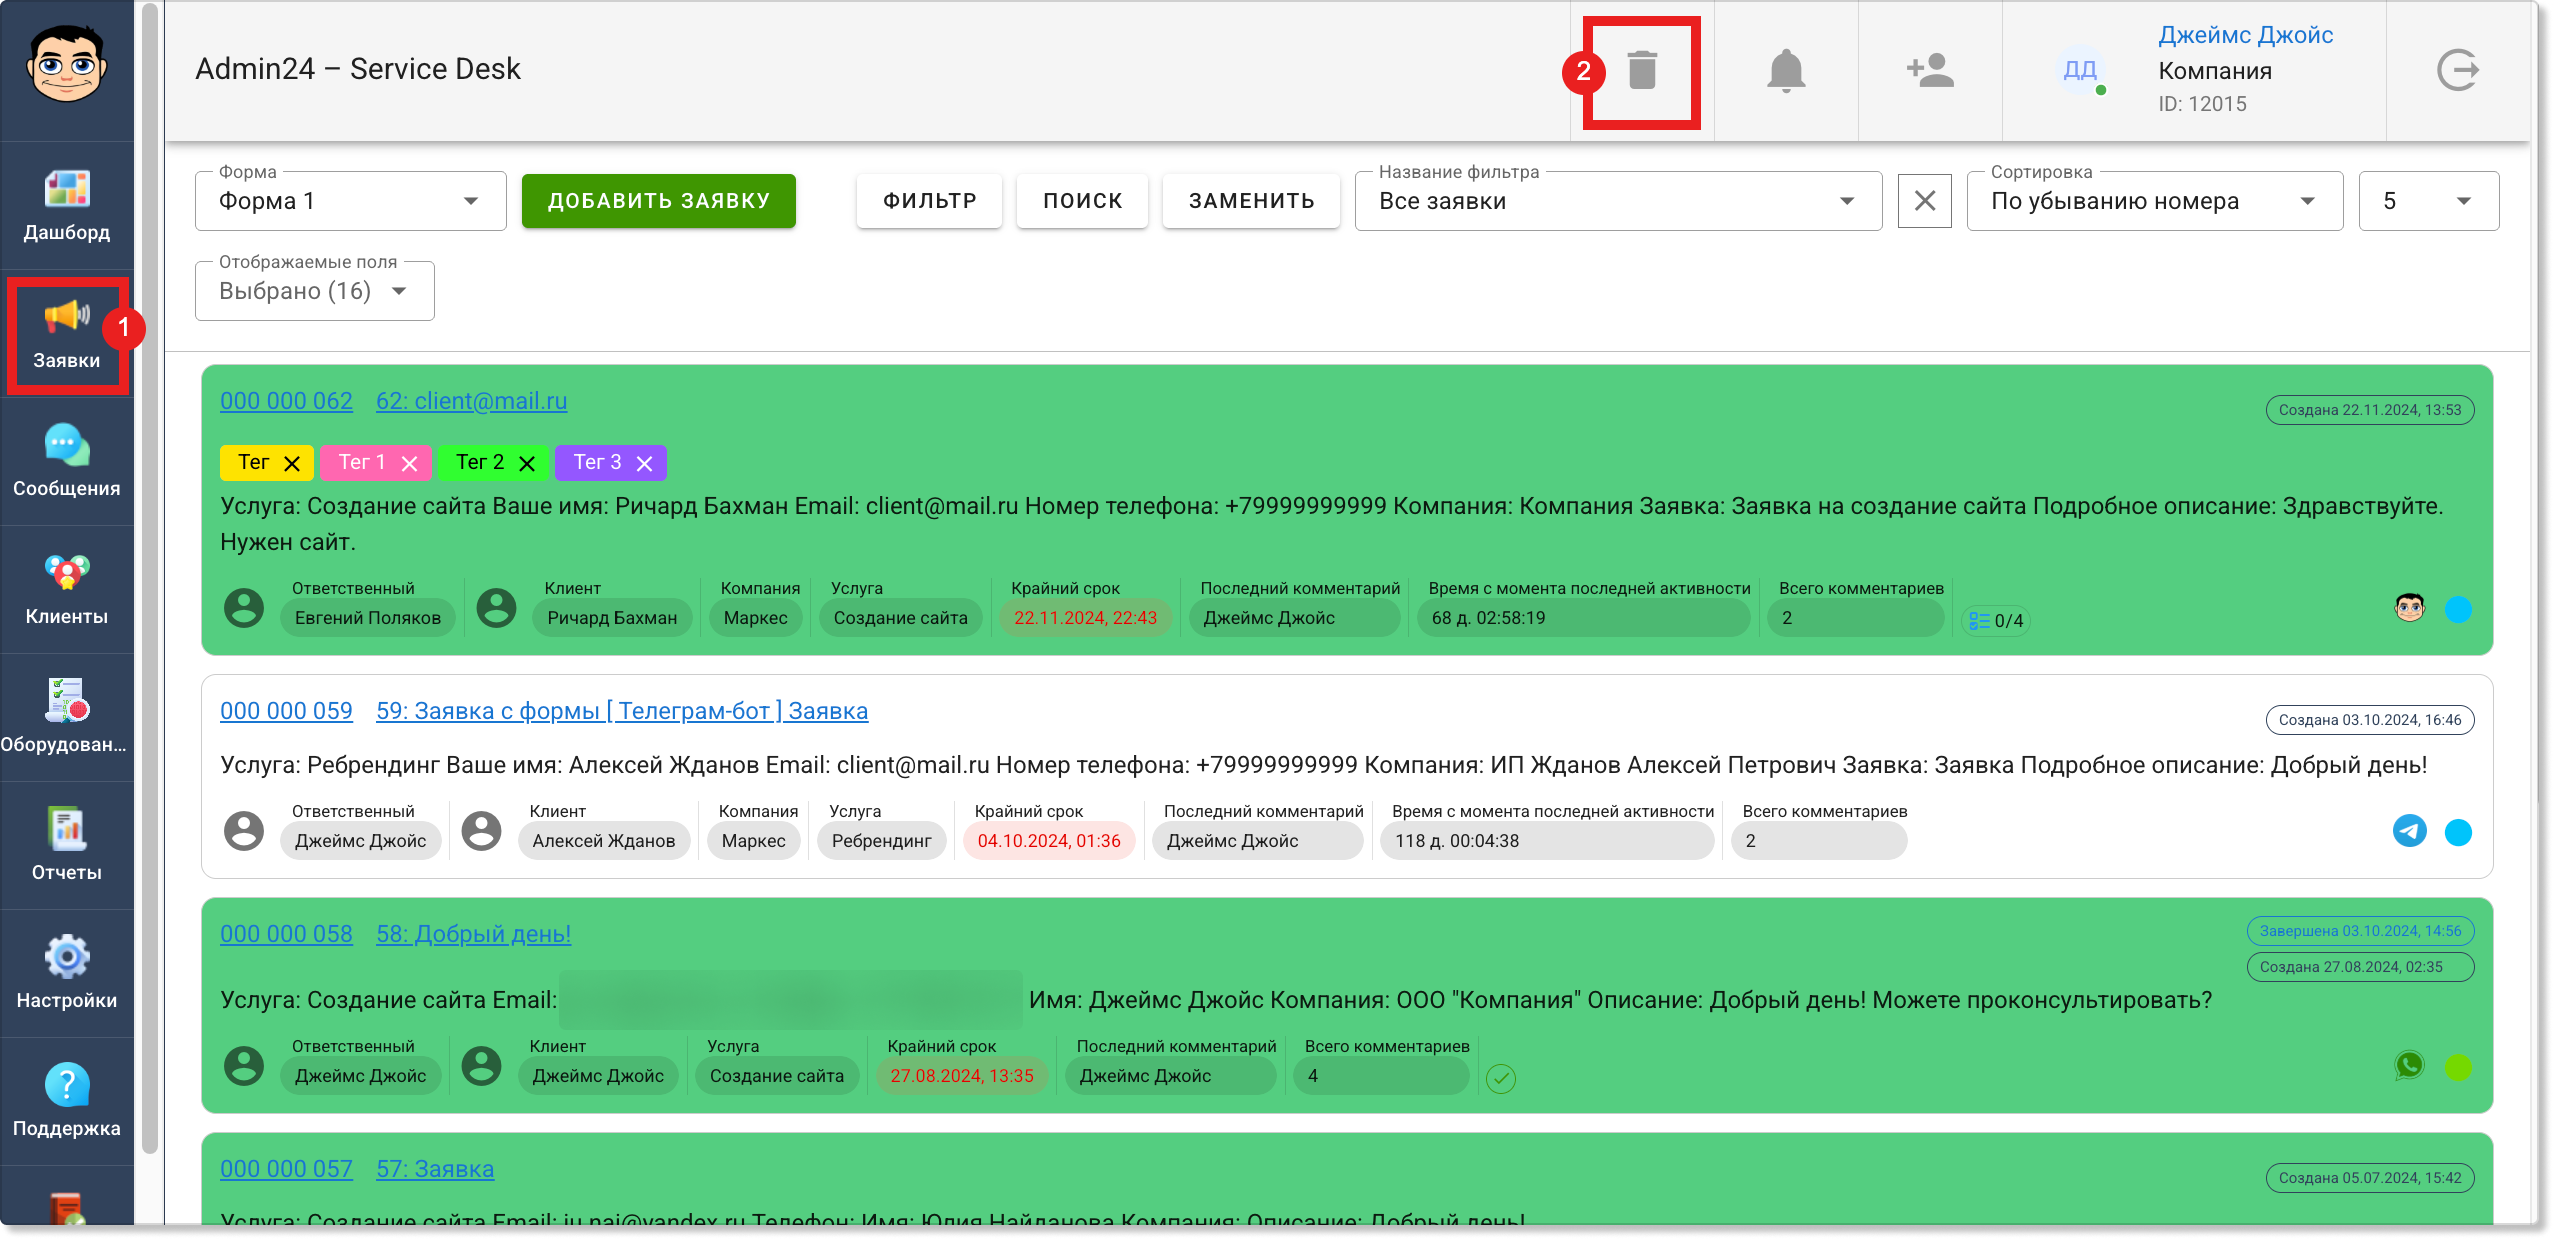The height and width of the screenshot is (1239, 2553).
Task: Open notifications bell
Action: coord(1786,71)
